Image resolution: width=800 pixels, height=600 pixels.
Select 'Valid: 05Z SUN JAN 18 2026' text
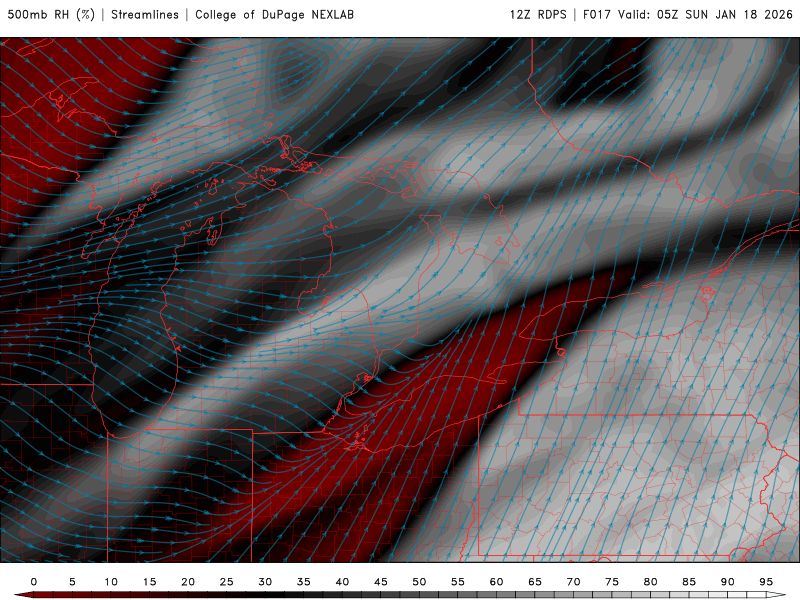click(x=706, y=14)
